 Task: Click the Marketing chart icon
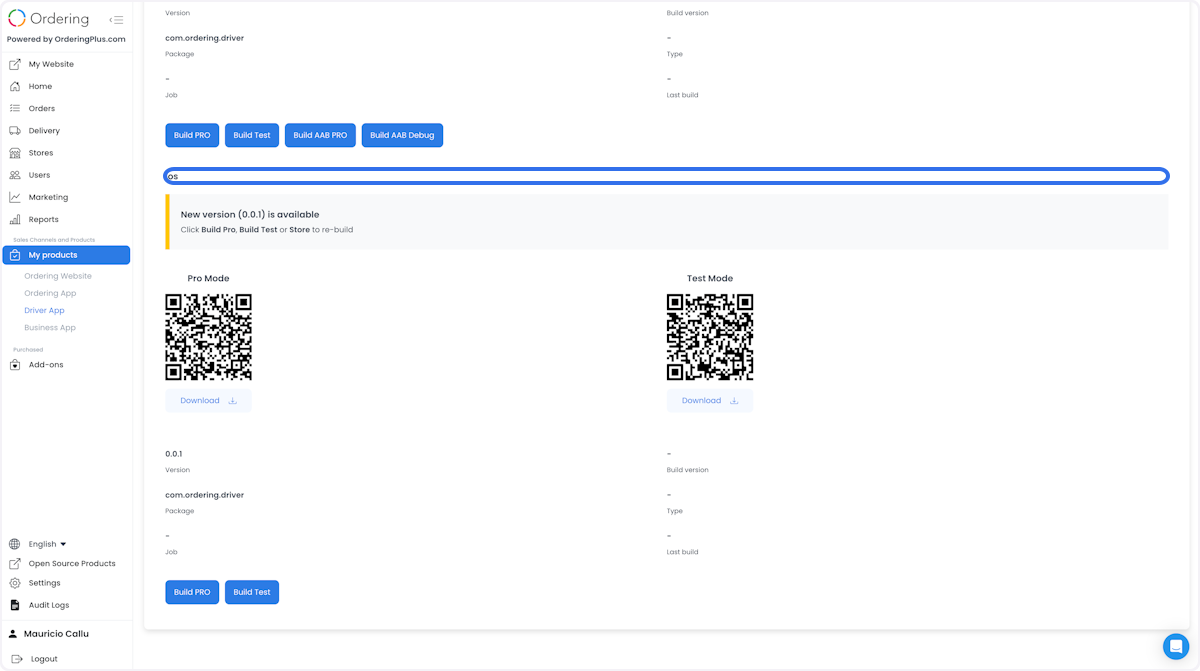pyautogui.click(x=15, y=197)
